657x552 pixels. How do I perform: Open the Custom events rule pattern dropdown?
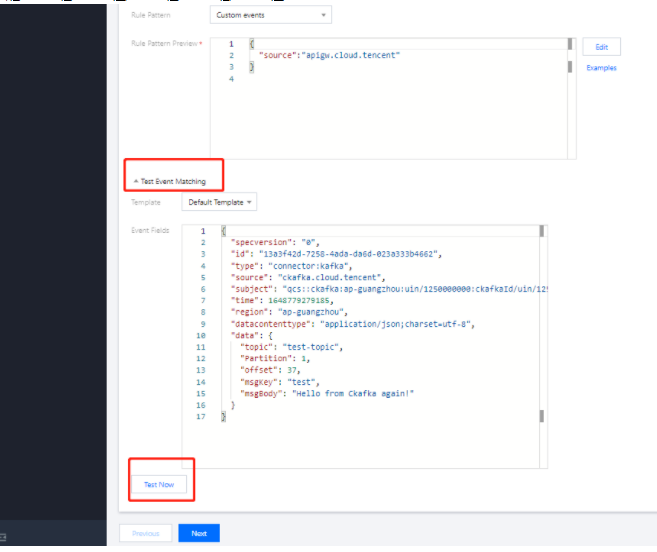point(271,15)
